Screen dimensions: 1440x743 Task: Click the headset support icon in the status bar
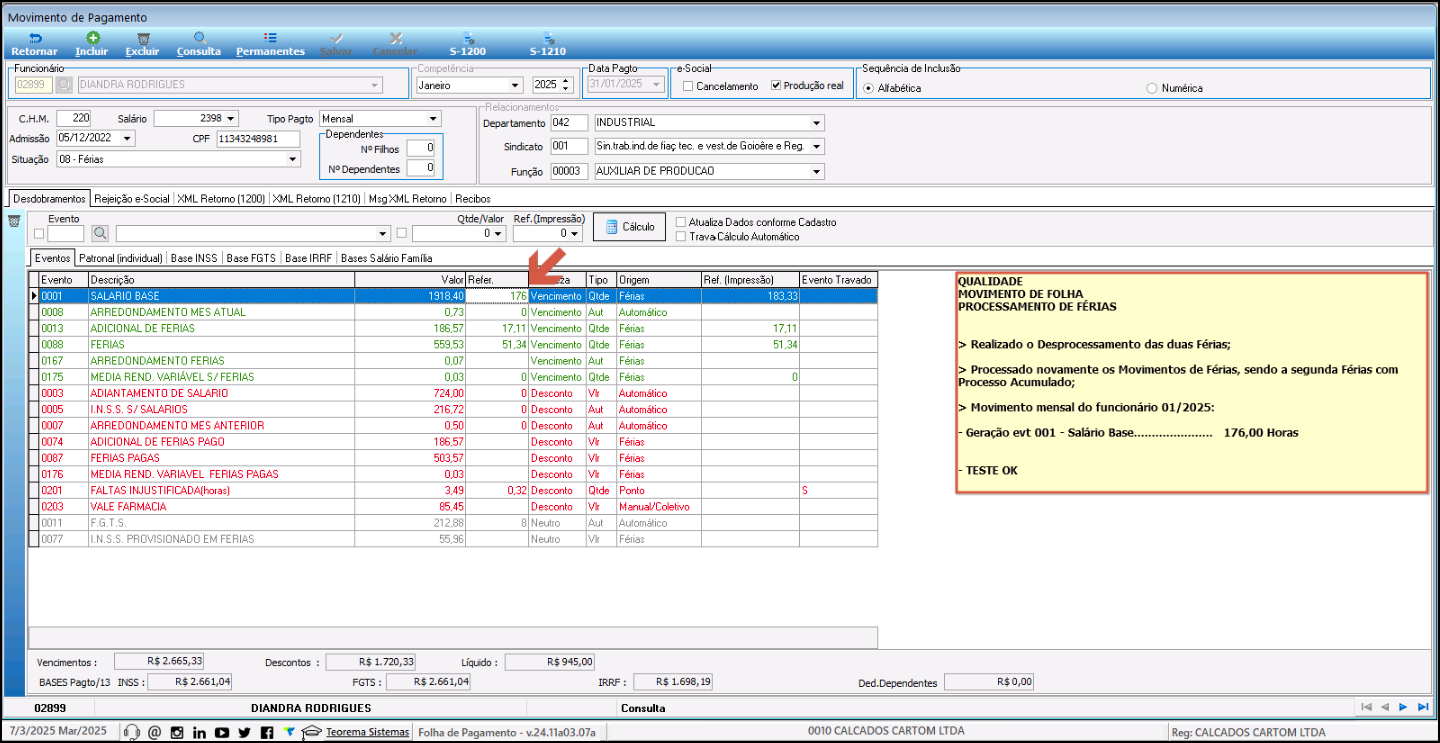pyautogui.click(x=131, y=732)
